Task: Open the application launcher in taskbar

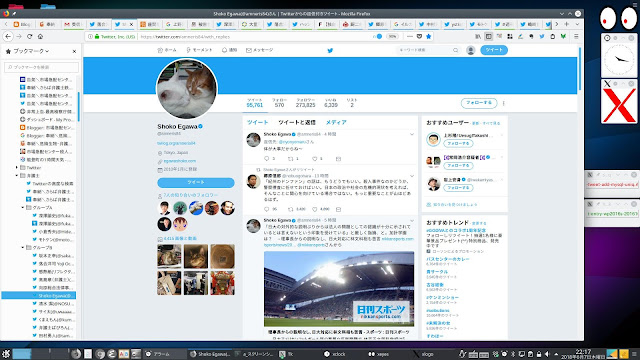Action: pyautogui.click(x=6, y=354)
